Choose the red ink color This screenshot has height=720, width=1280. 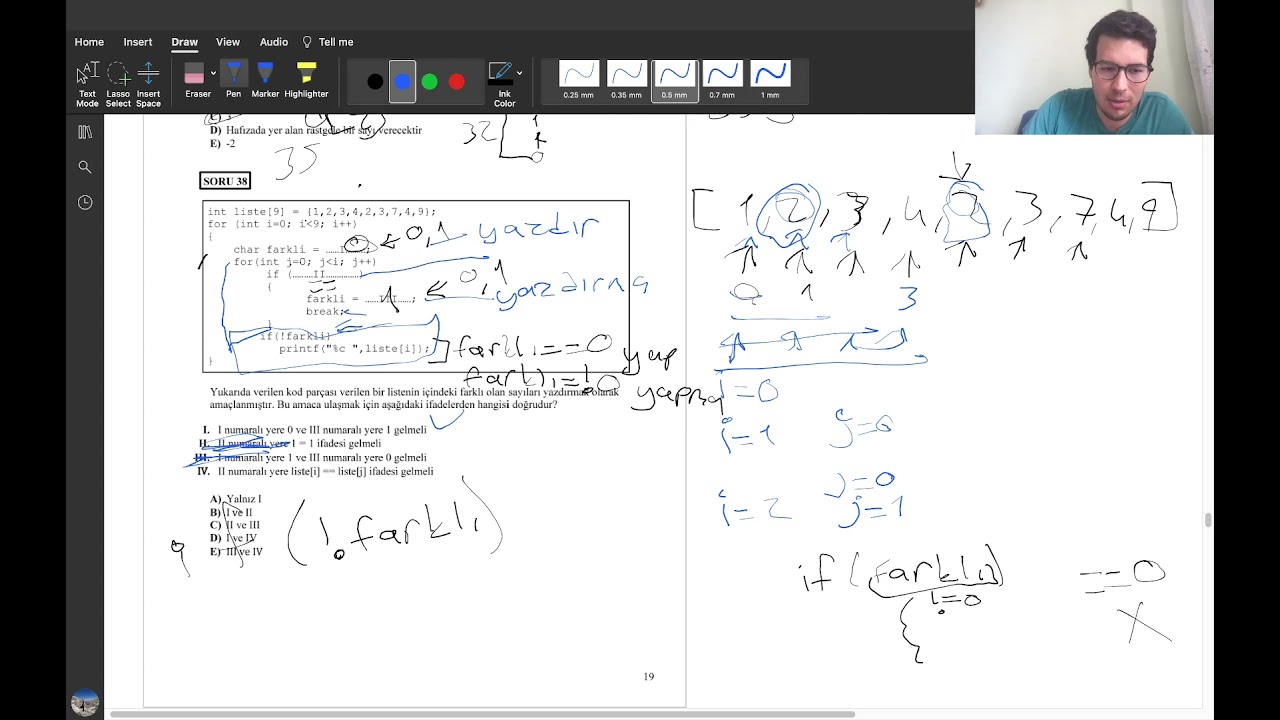pos(457,82)
